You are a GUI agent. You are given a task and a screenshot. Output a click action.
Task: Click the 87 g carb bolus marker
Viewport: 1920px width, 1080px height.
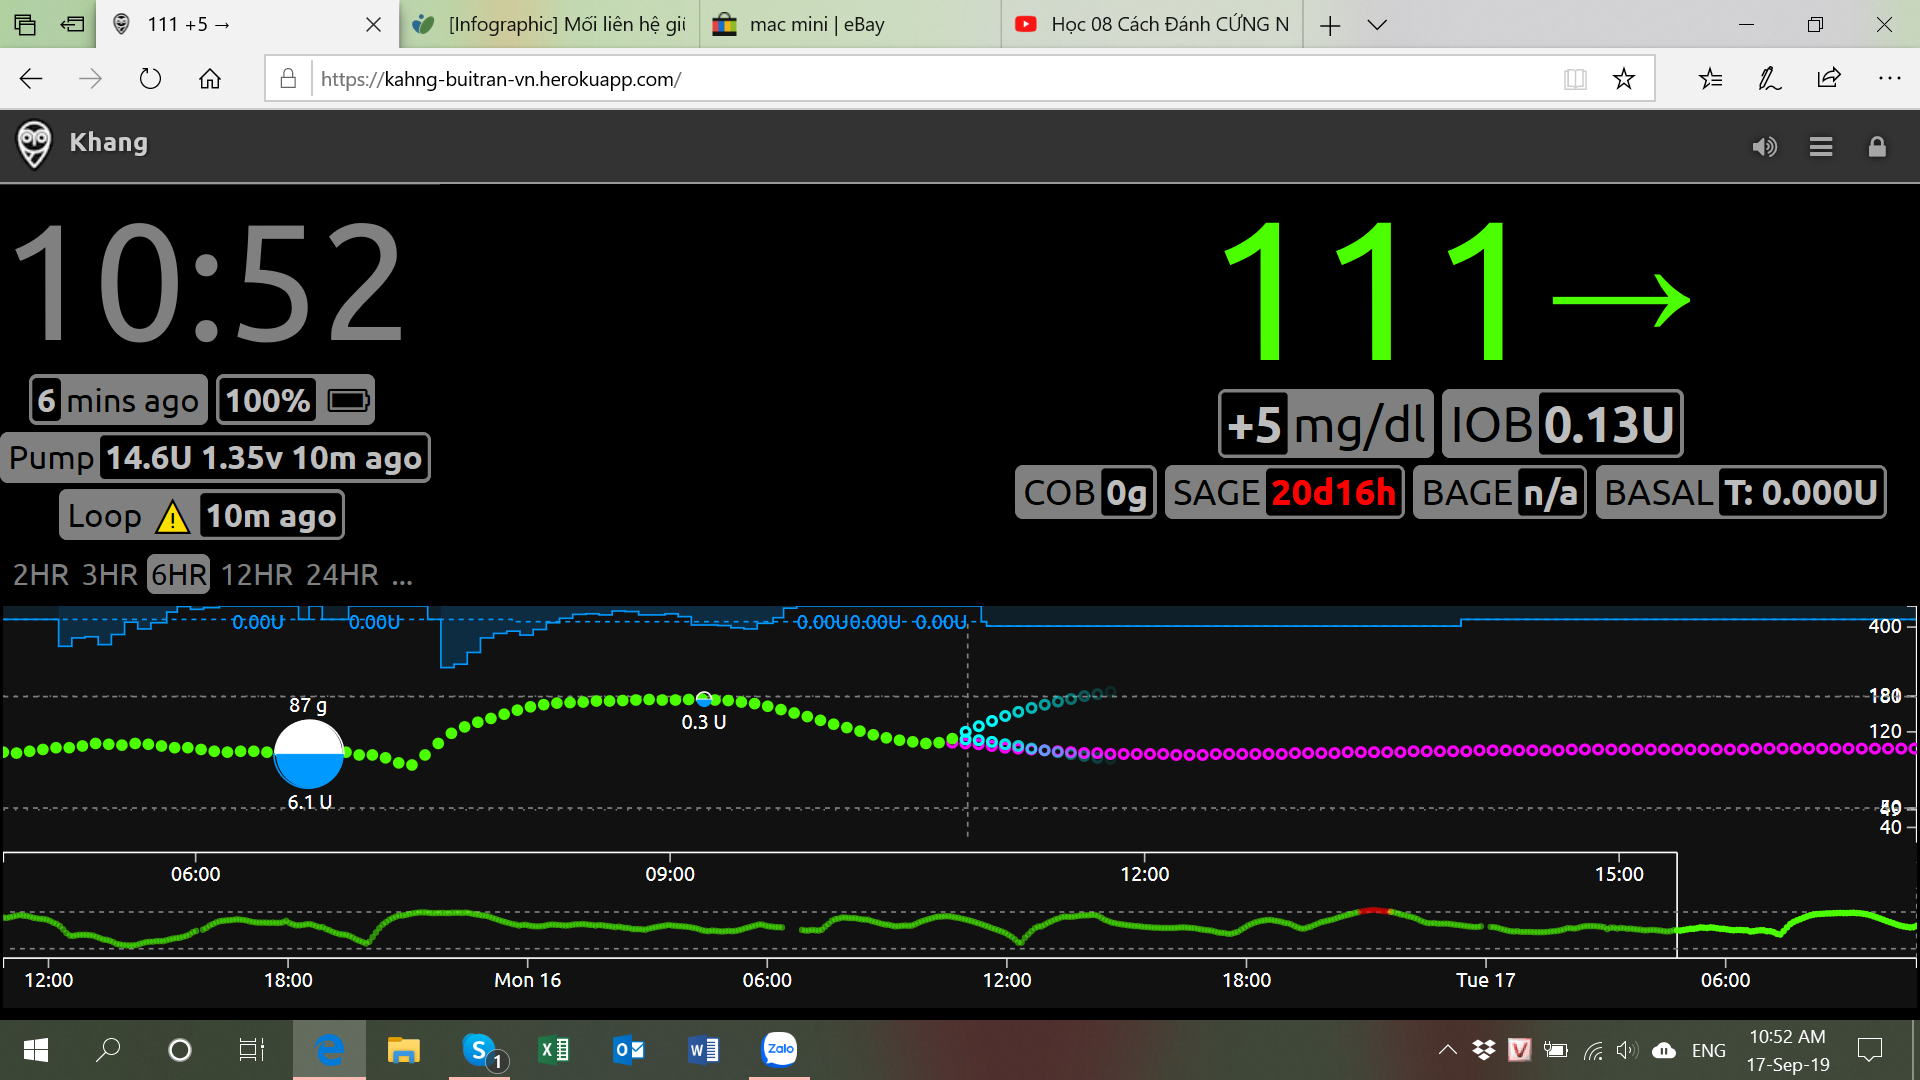(309, 755)
